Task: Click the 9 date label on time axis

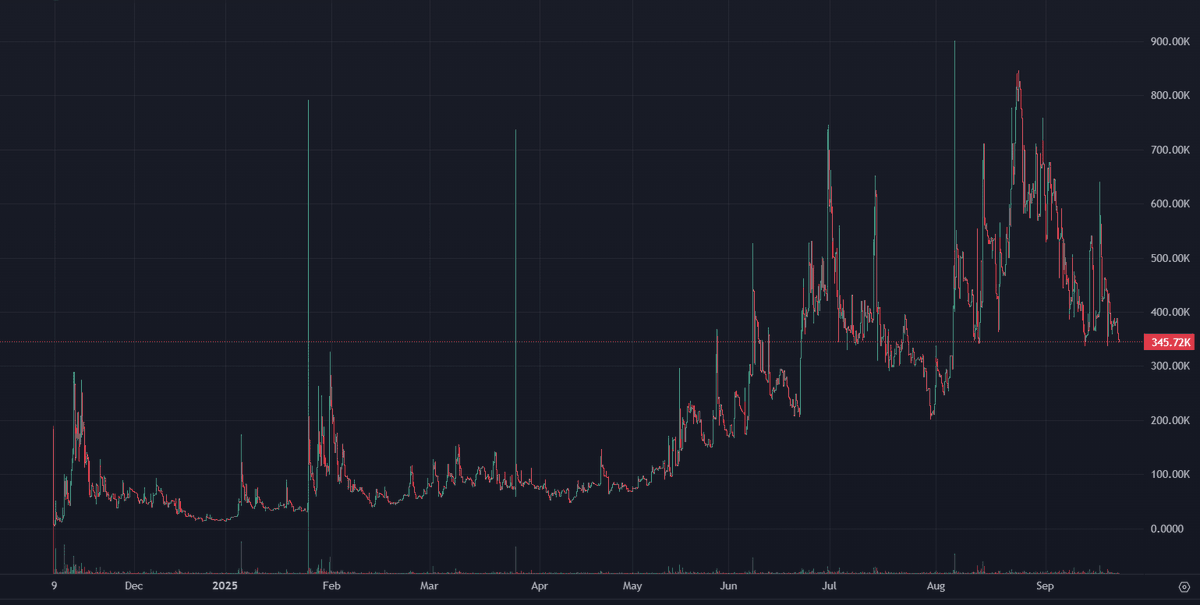Action: click(53, 588)
